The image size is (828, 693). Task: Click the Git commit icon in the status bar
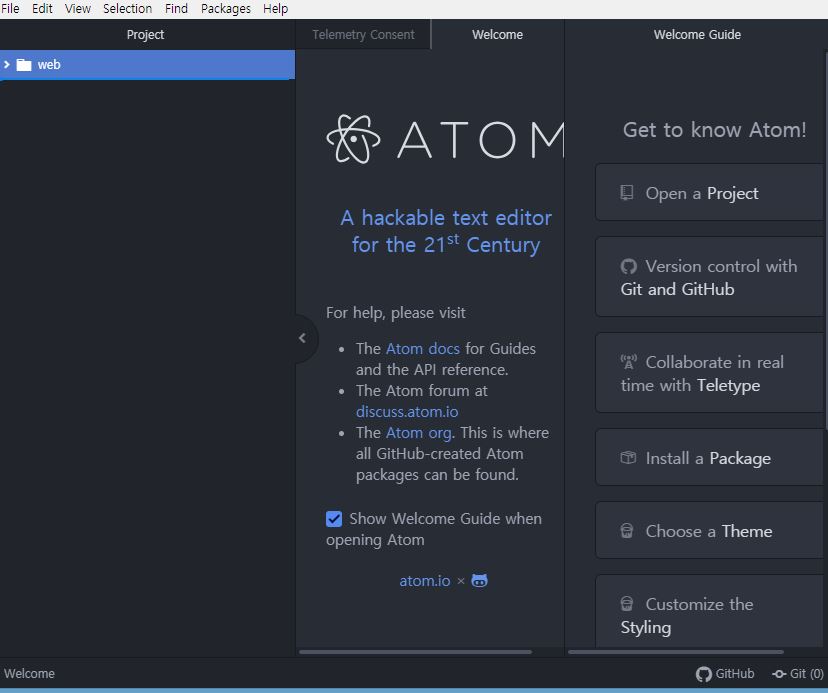coord(779,674)
